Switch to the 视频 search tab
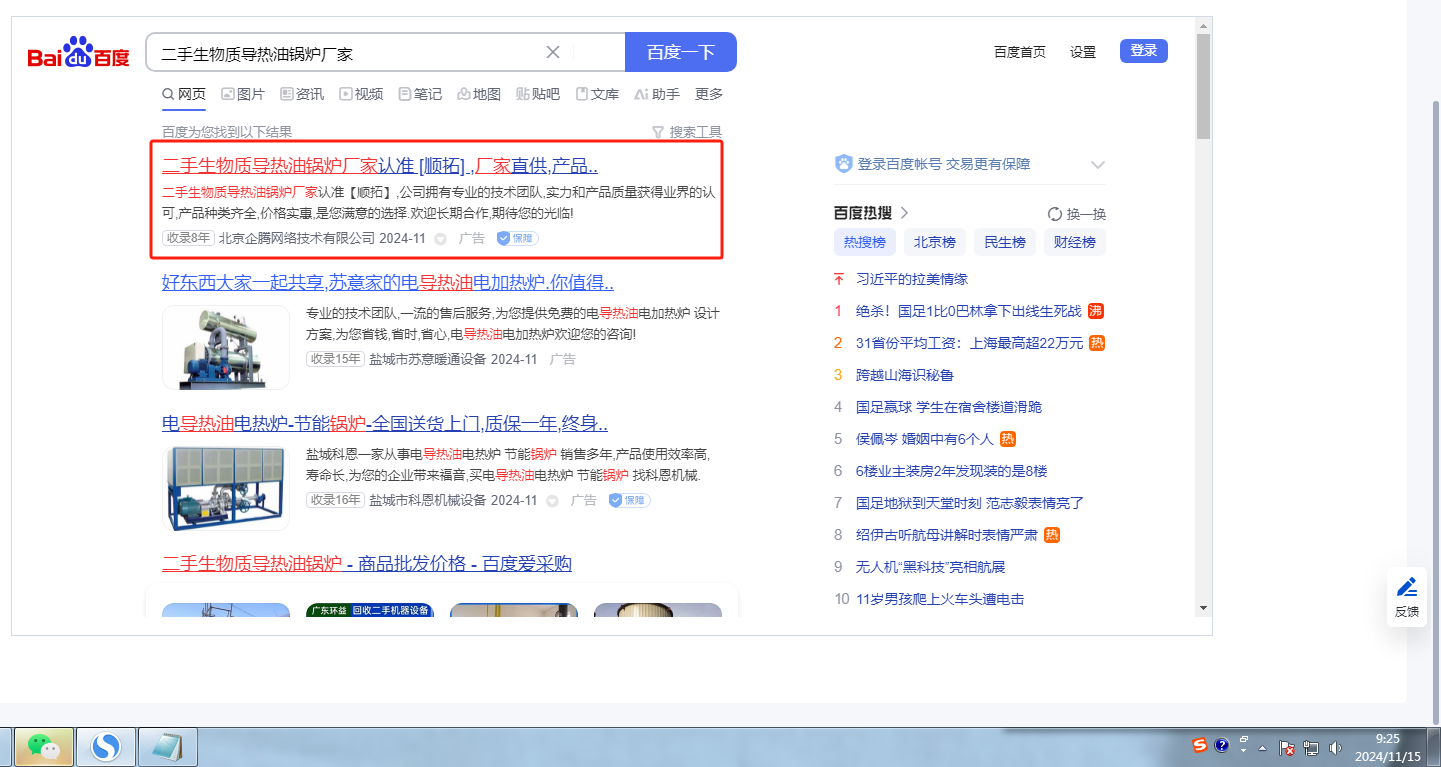This screenshot has height=767, width=1441. (361, 94)
